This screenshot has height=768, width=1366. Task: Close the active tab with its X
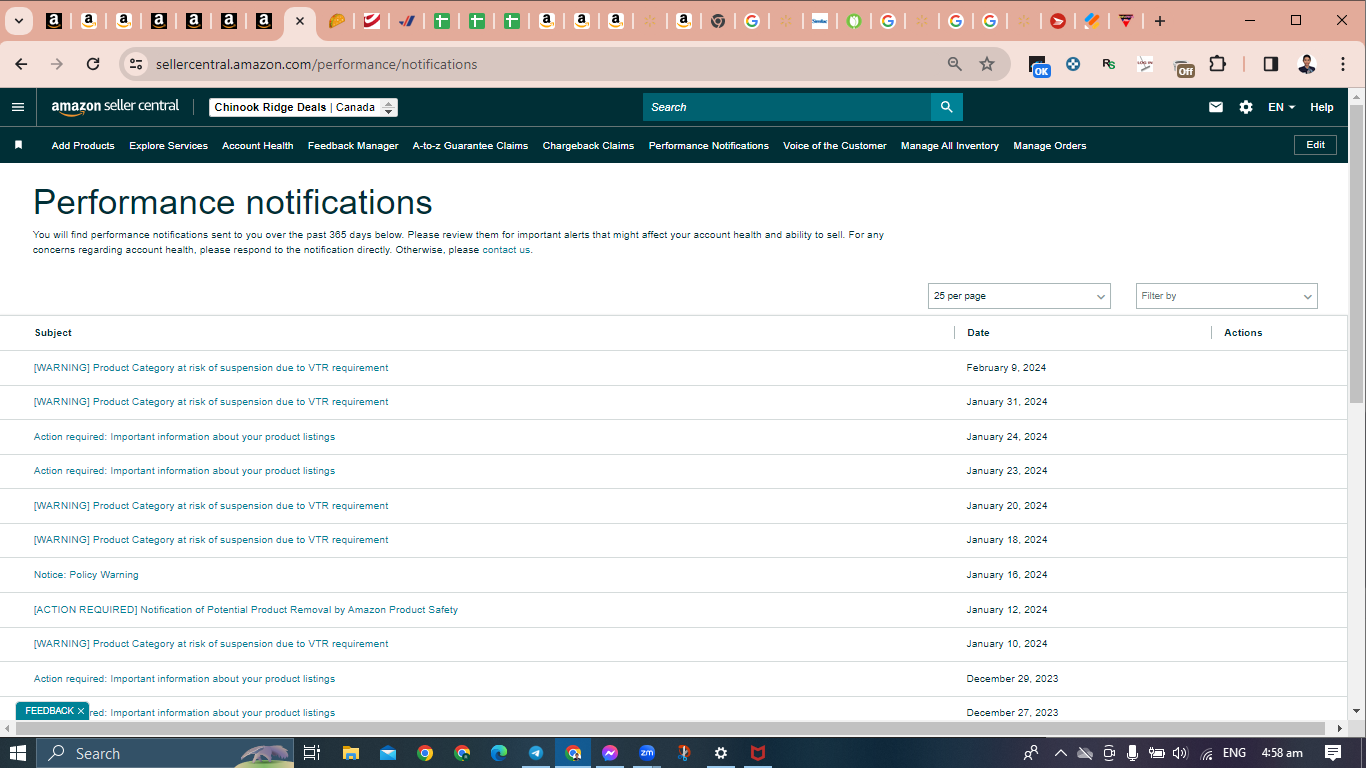299,21
